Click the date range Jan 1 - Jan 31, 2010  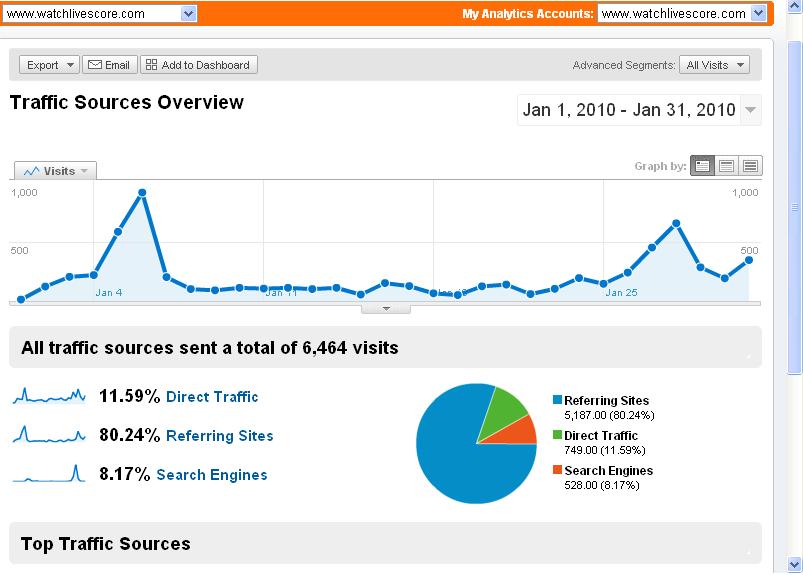(629, 110)
